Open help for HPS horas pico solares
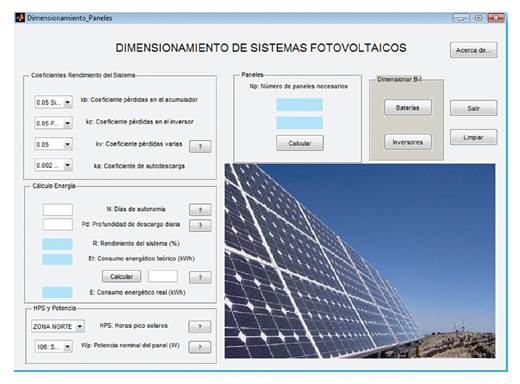Viewport: 520px width, 384px height. 200,327
